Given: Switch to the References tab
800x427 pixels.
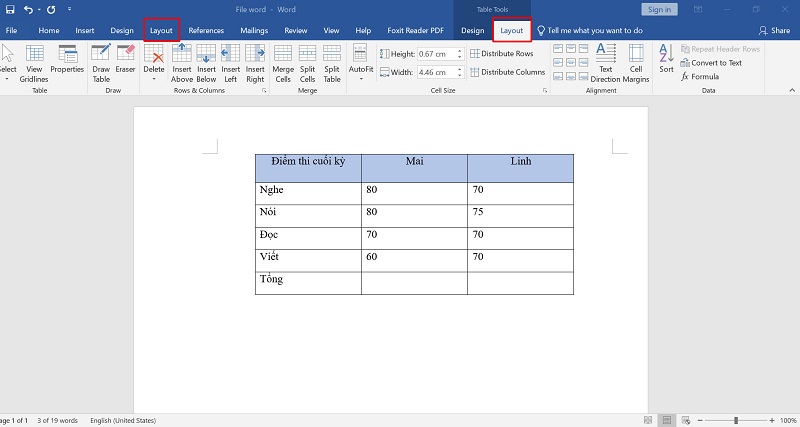Looking at the screenshot, I should (206, 31).
